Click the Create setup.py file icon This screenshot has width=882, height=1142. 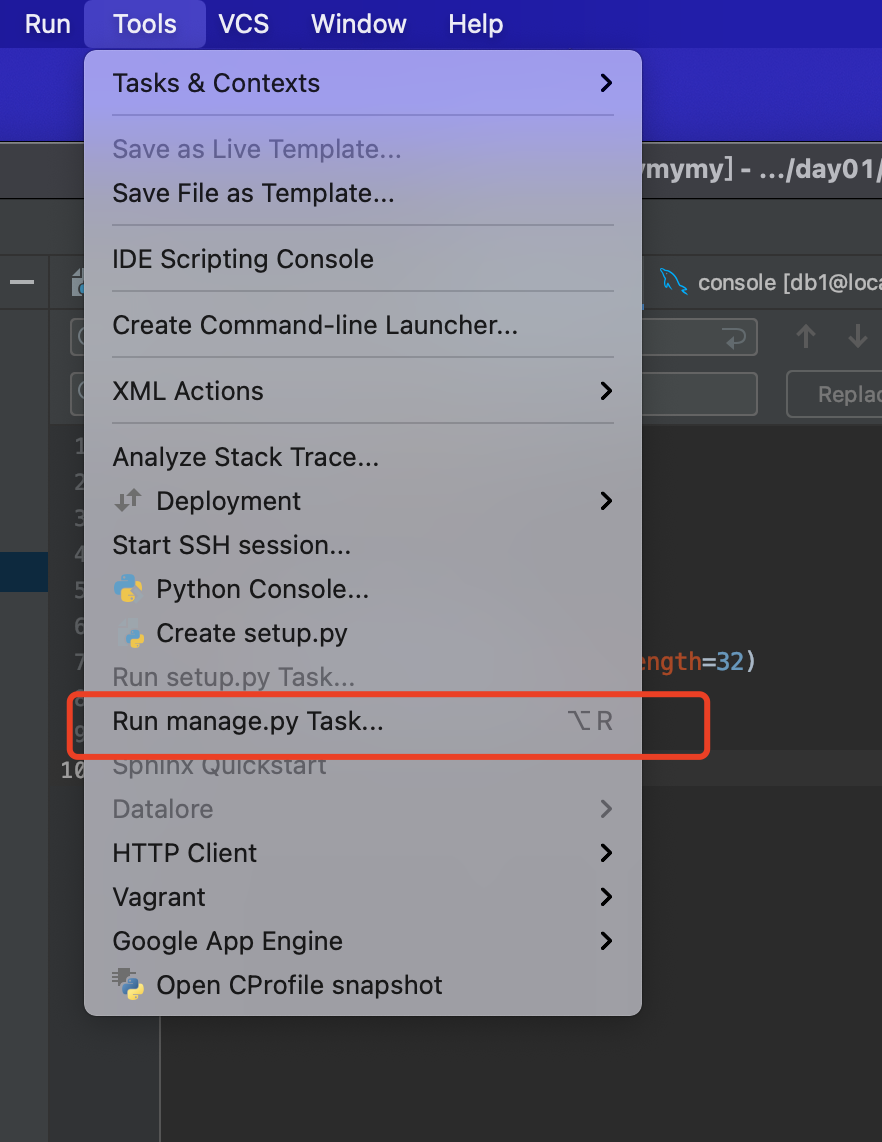(x=128, y=633)
